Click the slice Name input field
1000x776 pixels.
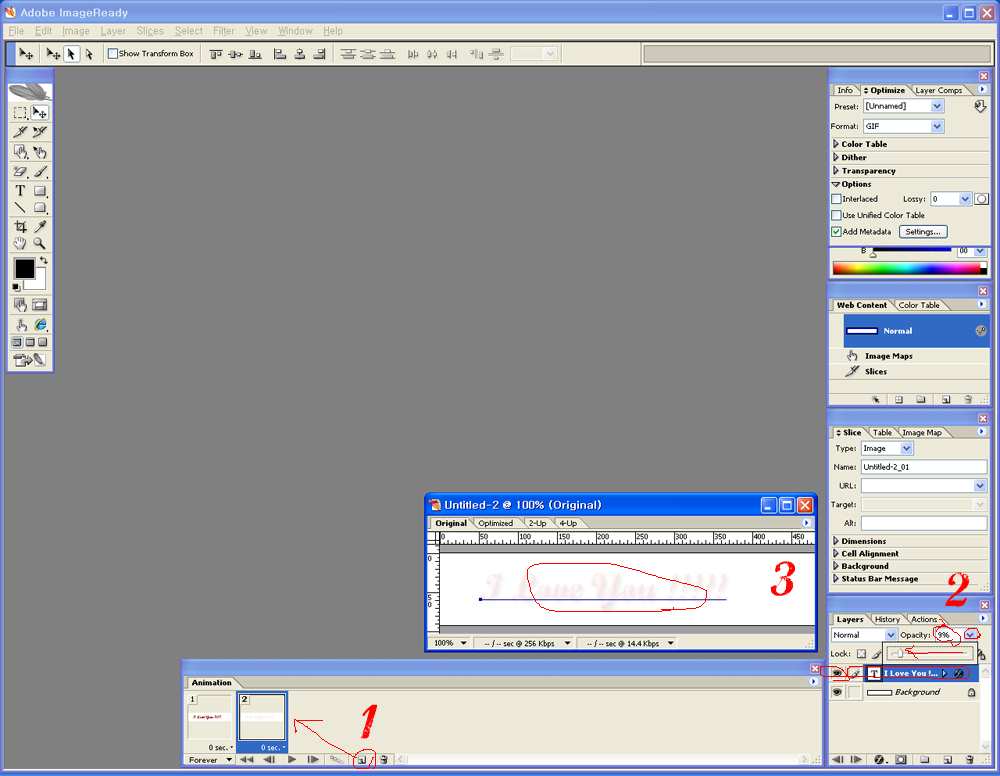tap(923, 467)
